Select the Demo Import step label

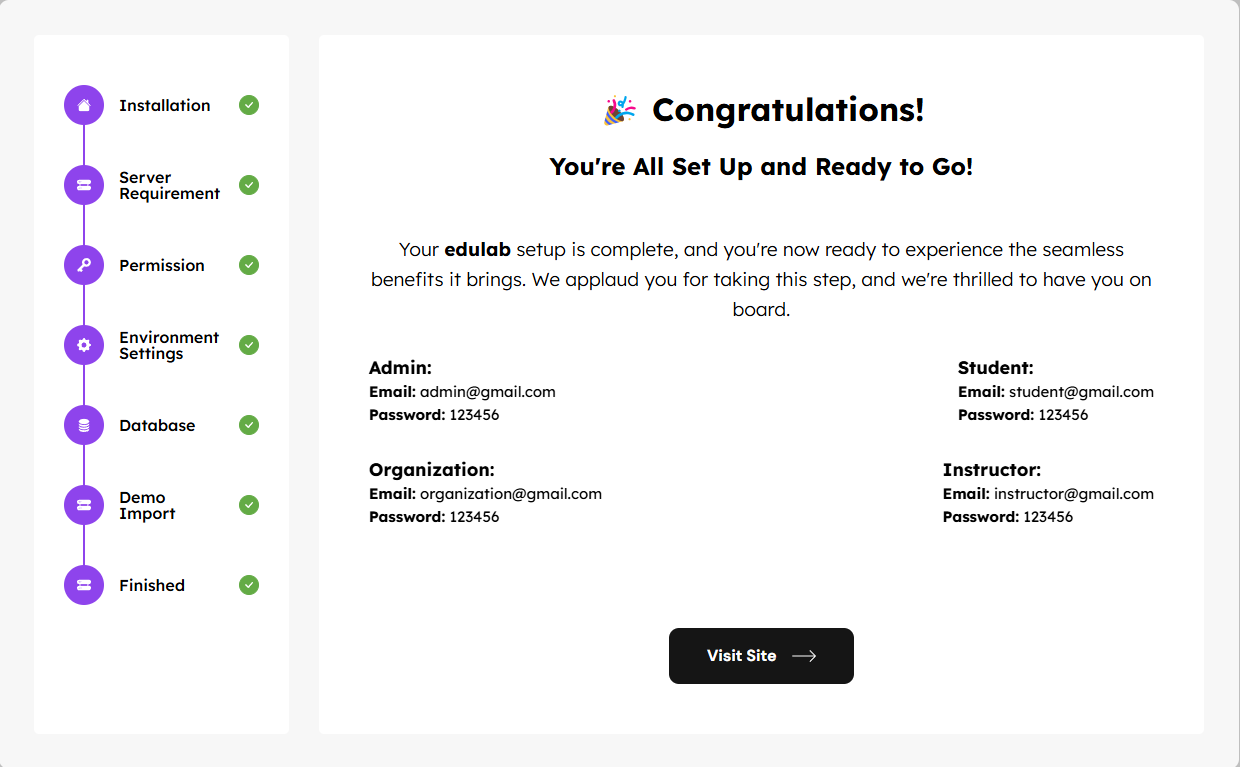(147, 506)
